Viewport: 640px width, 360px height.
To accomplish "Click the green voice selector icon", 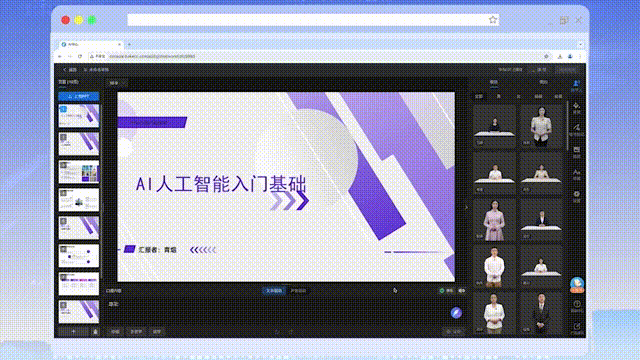I will 442,291.
